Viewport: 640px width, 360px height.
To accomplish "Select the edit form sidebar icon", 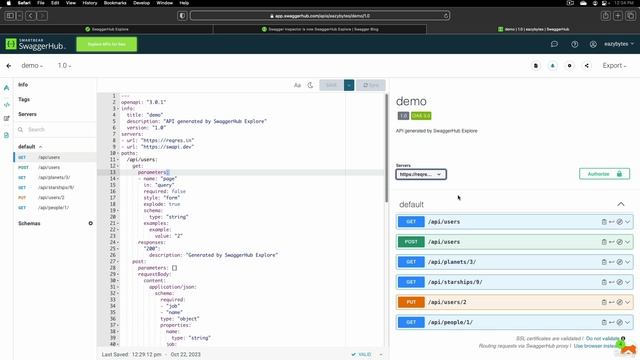I will (x=7, y=118).
